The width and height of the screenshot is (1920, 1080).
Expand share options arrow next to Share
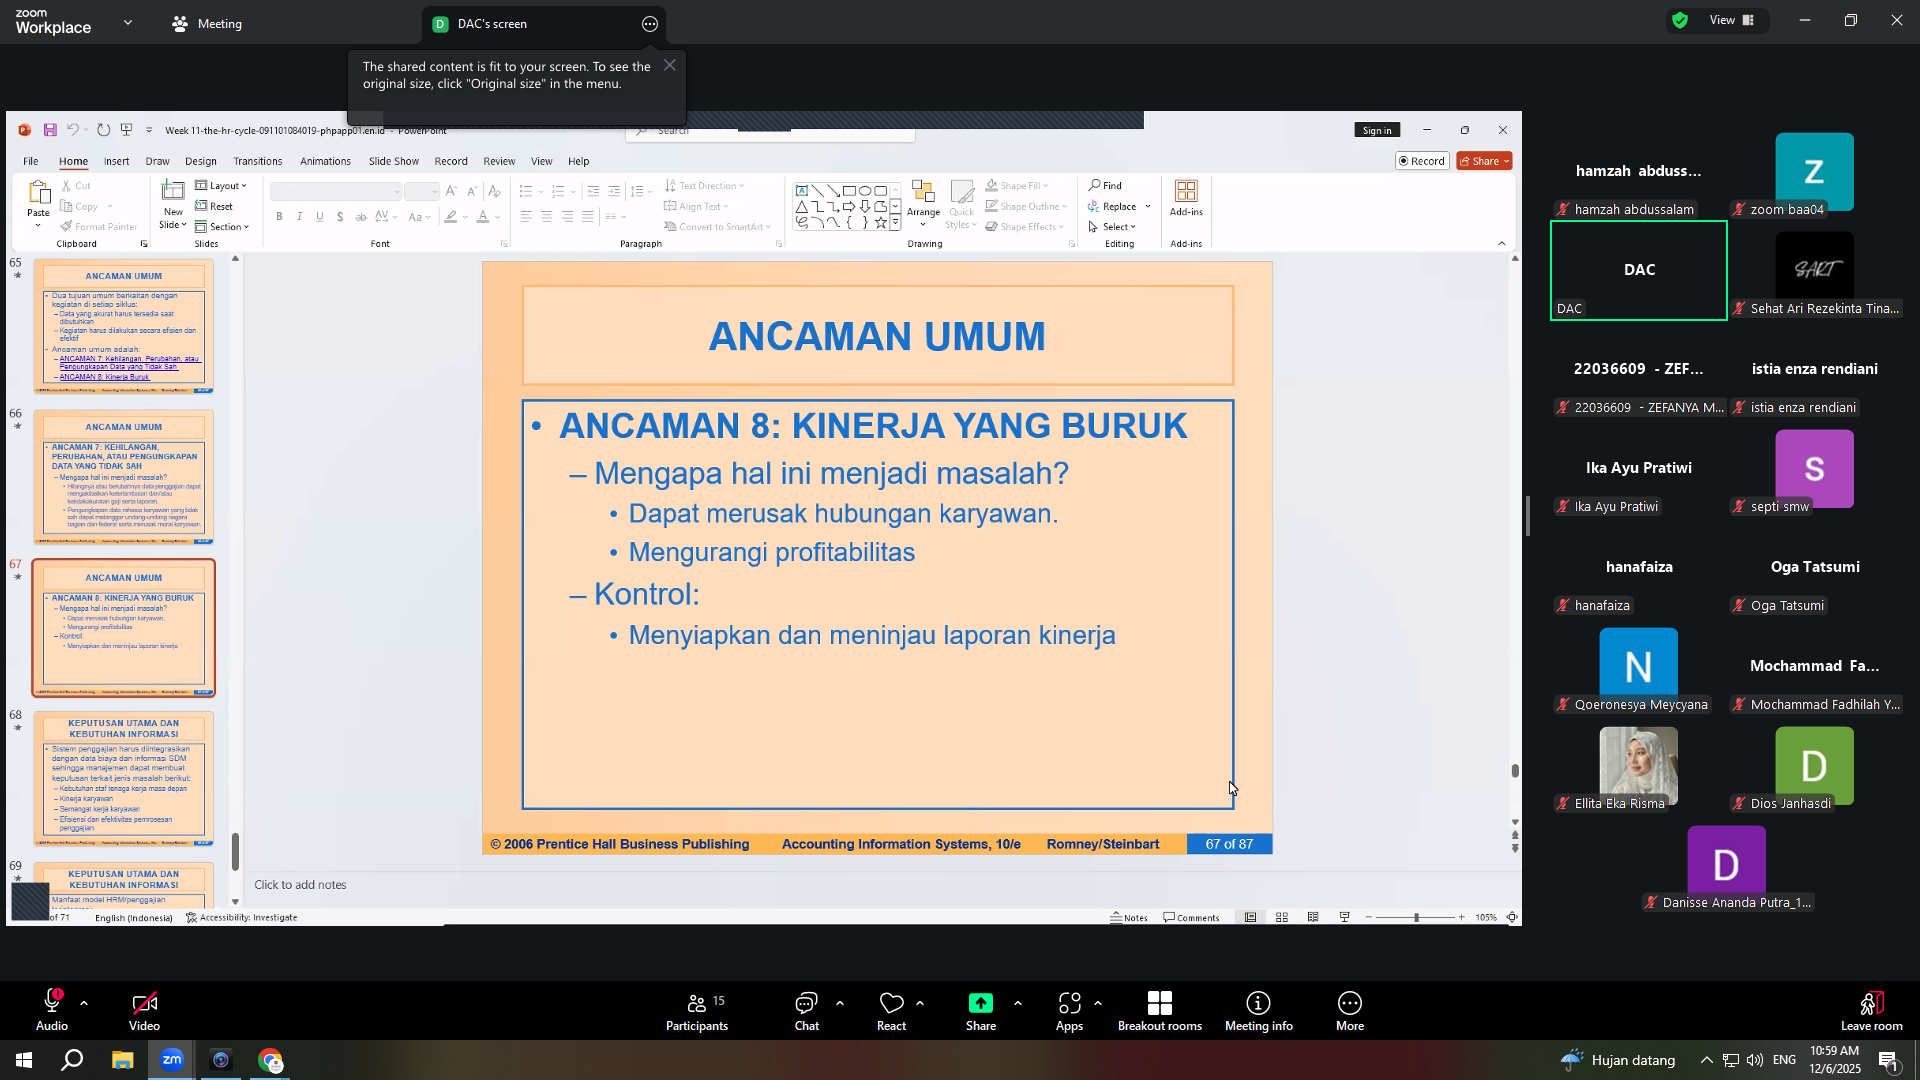tap(1018, 1003)
